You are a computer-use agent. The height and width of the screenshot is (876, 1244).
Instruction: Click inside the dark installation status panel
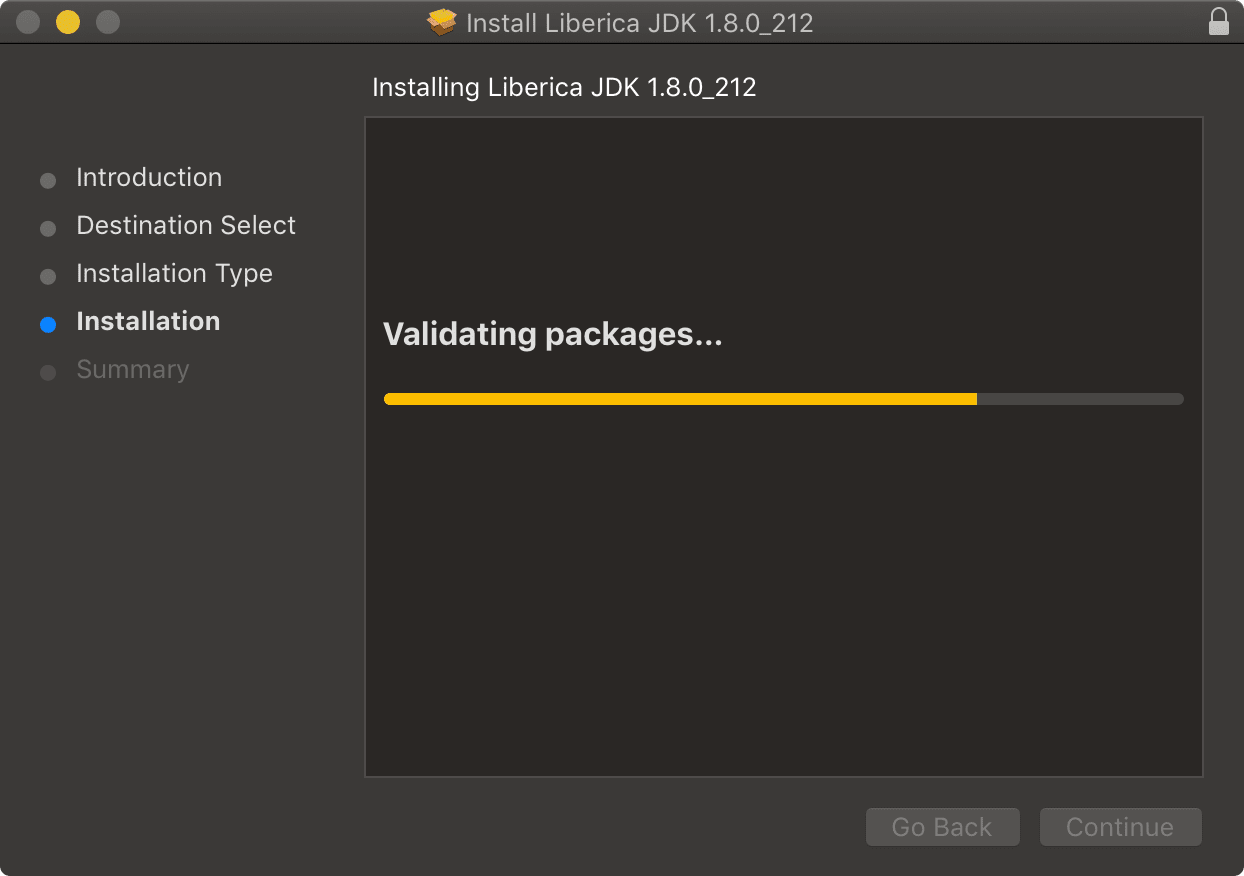tap(784, 600)
